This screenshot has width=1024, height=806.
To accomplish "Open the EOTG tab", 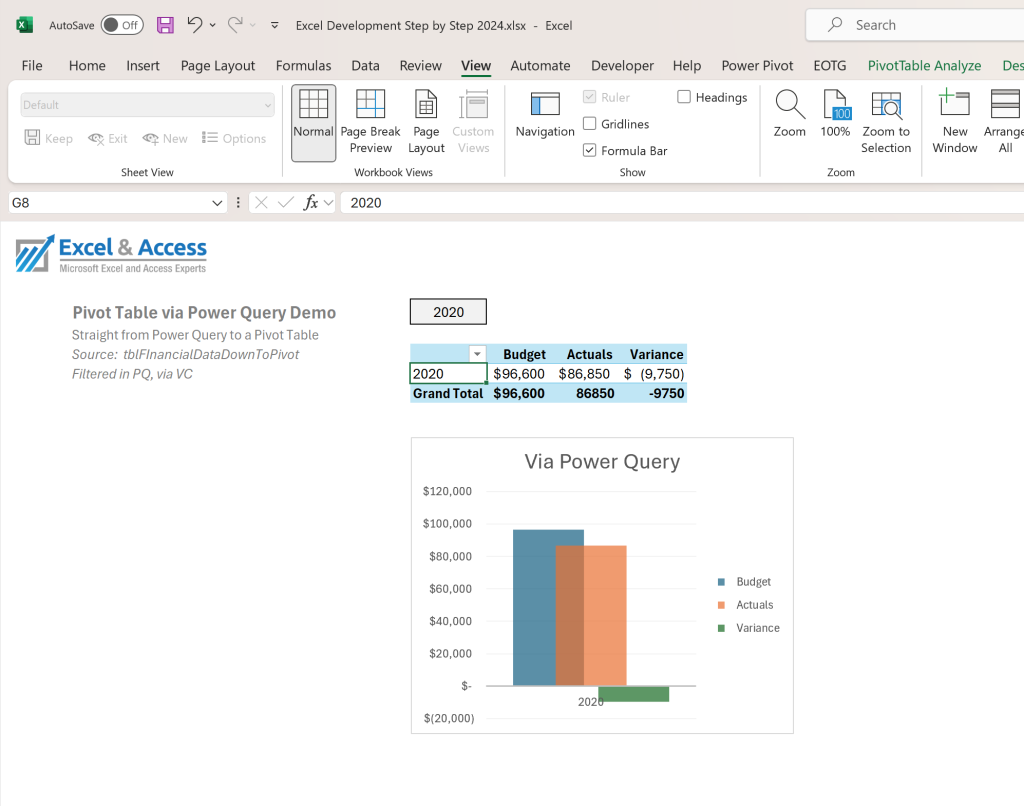I will [x=829, y=65].
